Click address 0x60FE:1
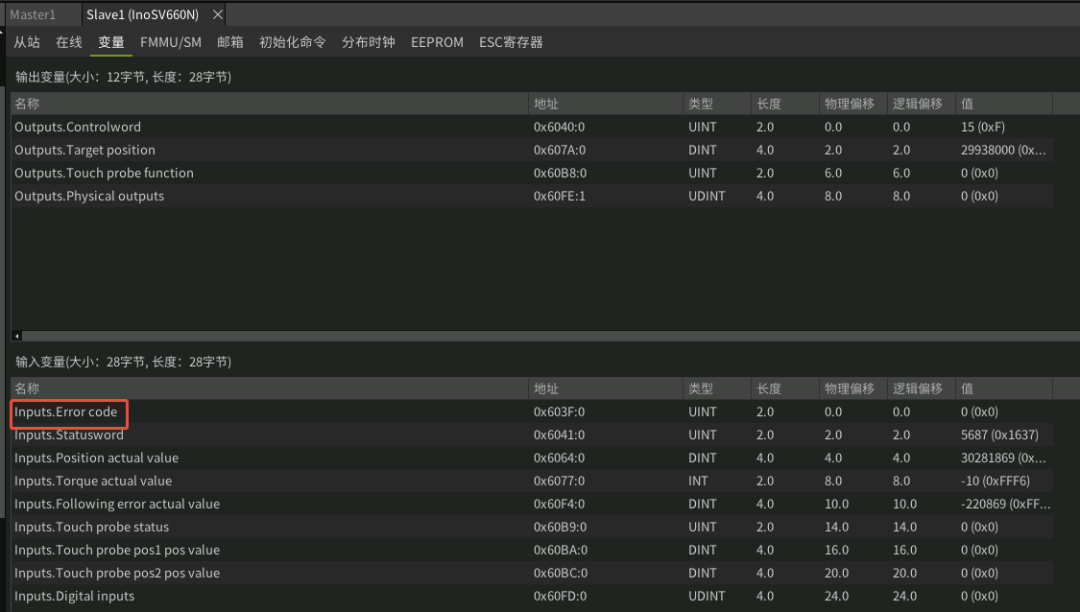The image size is (1080, 612). click(x=559, y=196)
